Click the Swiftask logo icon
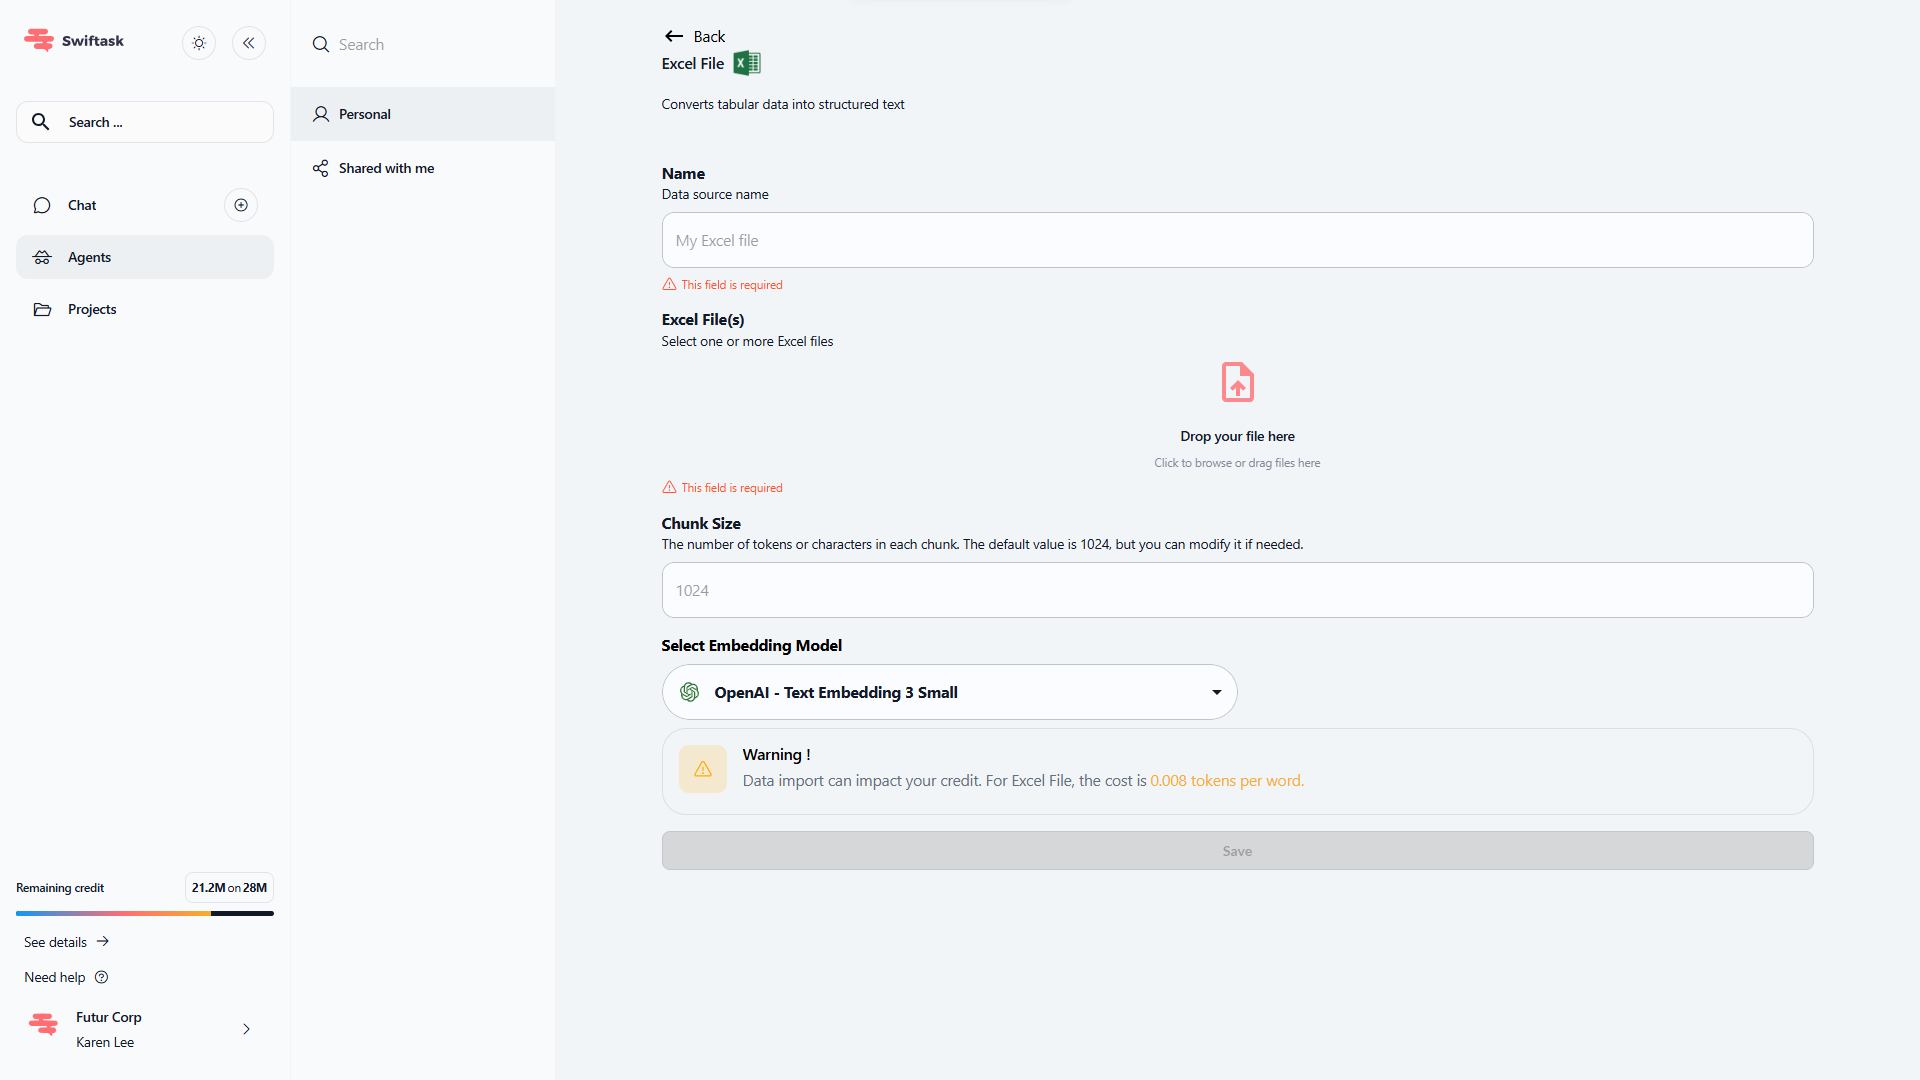The width and height of the screenshot is (1920, 1080). tap(39, 40)
